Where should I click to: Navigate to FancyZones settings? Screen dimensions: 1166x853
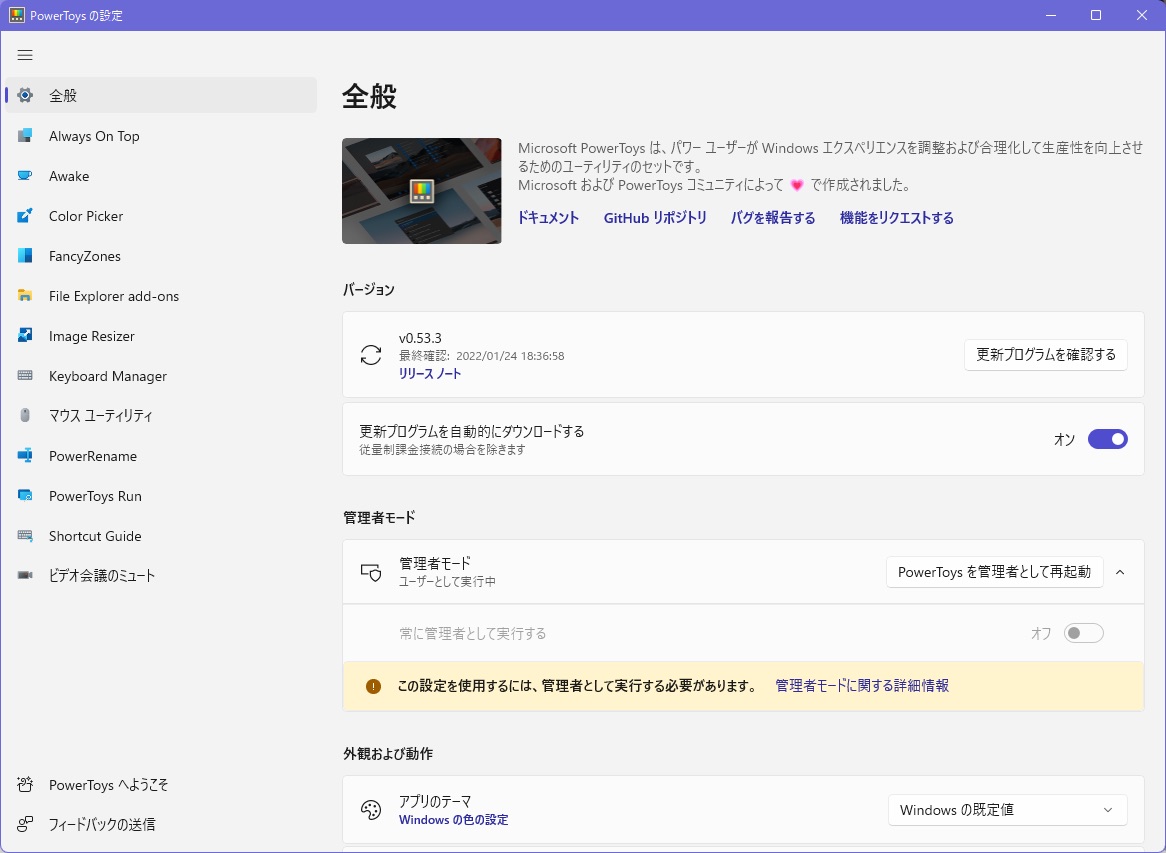click(x=161, y=256)
